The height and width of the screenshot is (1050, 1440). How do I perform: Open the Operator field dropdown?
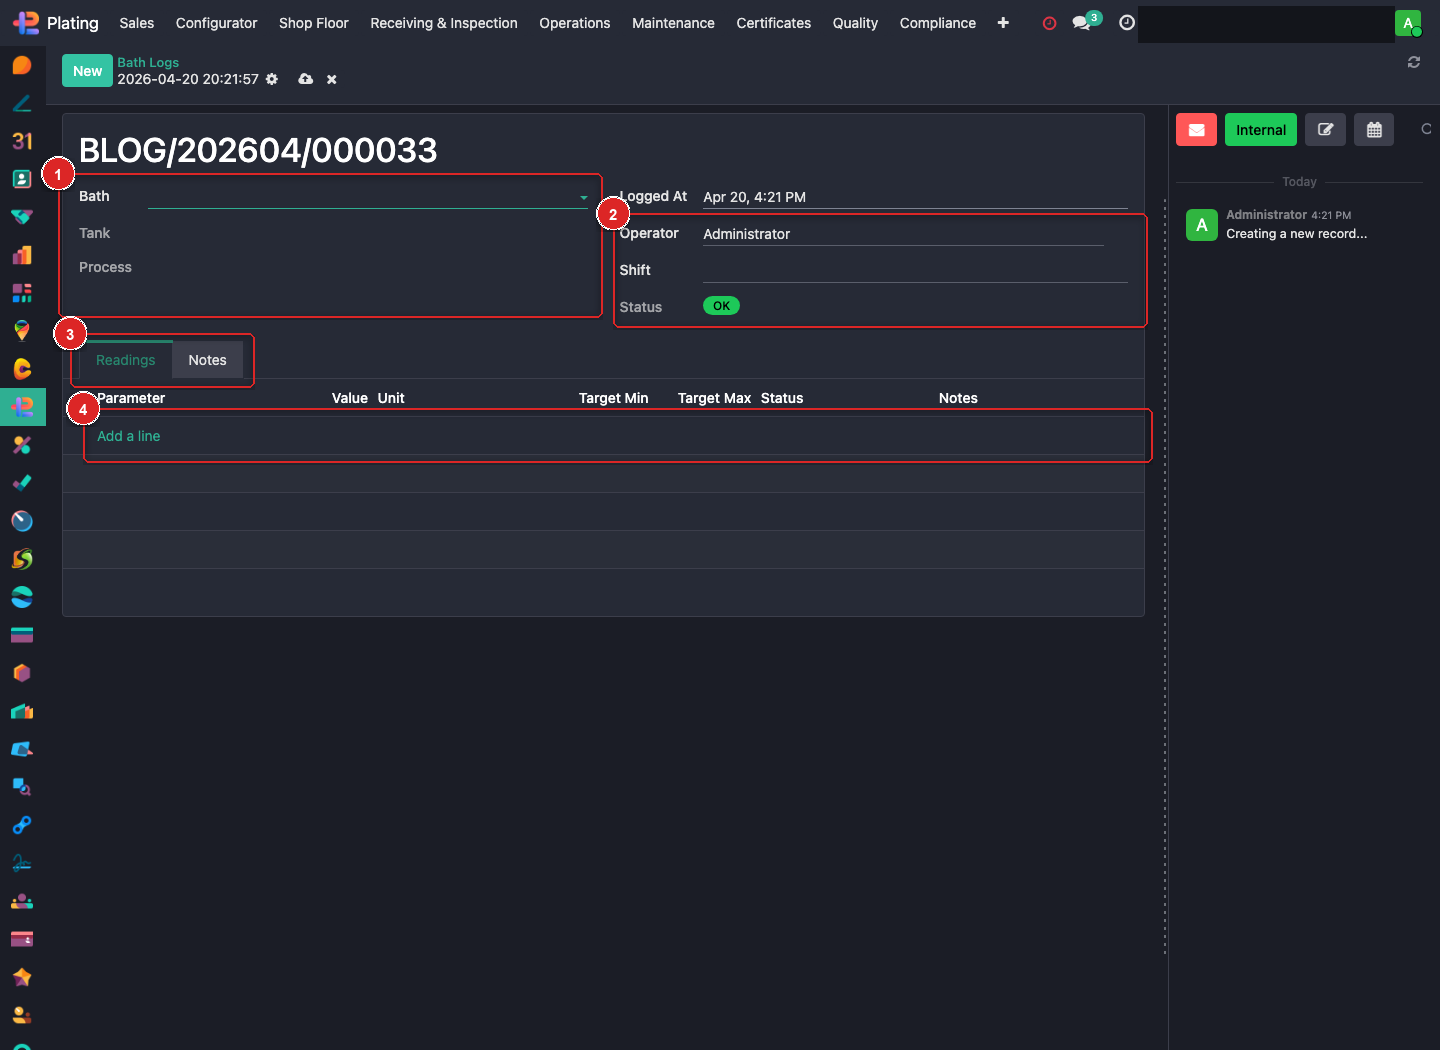[902, 234]
